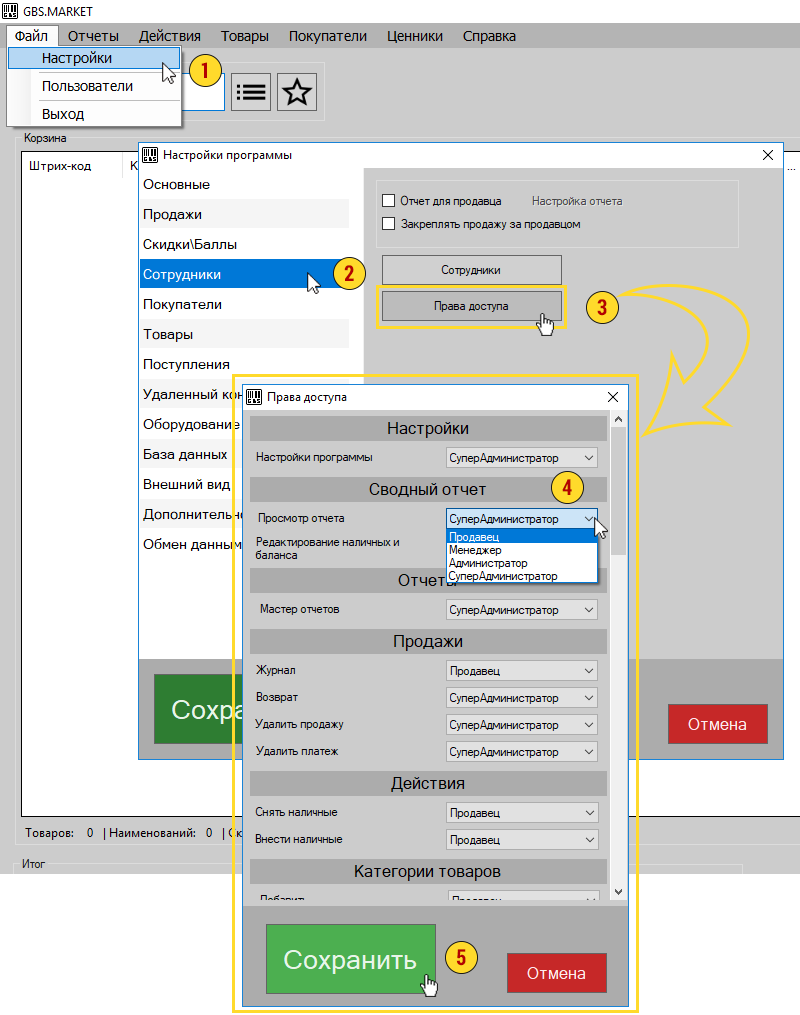This screenshot has height=1015, width=800.
Task: Open 'Настройки программы' access dropdown
Action: (x=522, y=458)
